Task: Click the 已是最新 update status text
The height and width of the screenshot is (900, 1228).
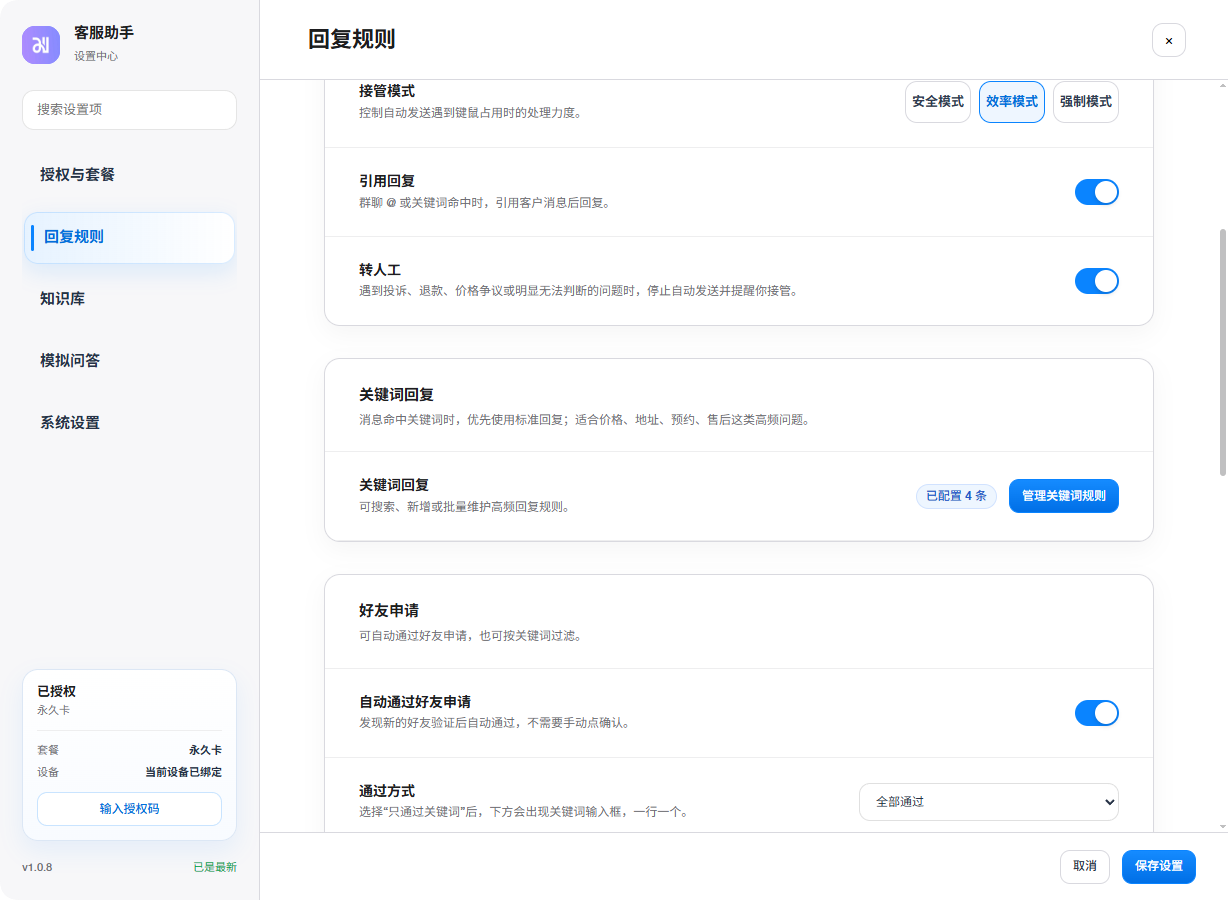Action: pyautogui.click(x=215, y=867)
